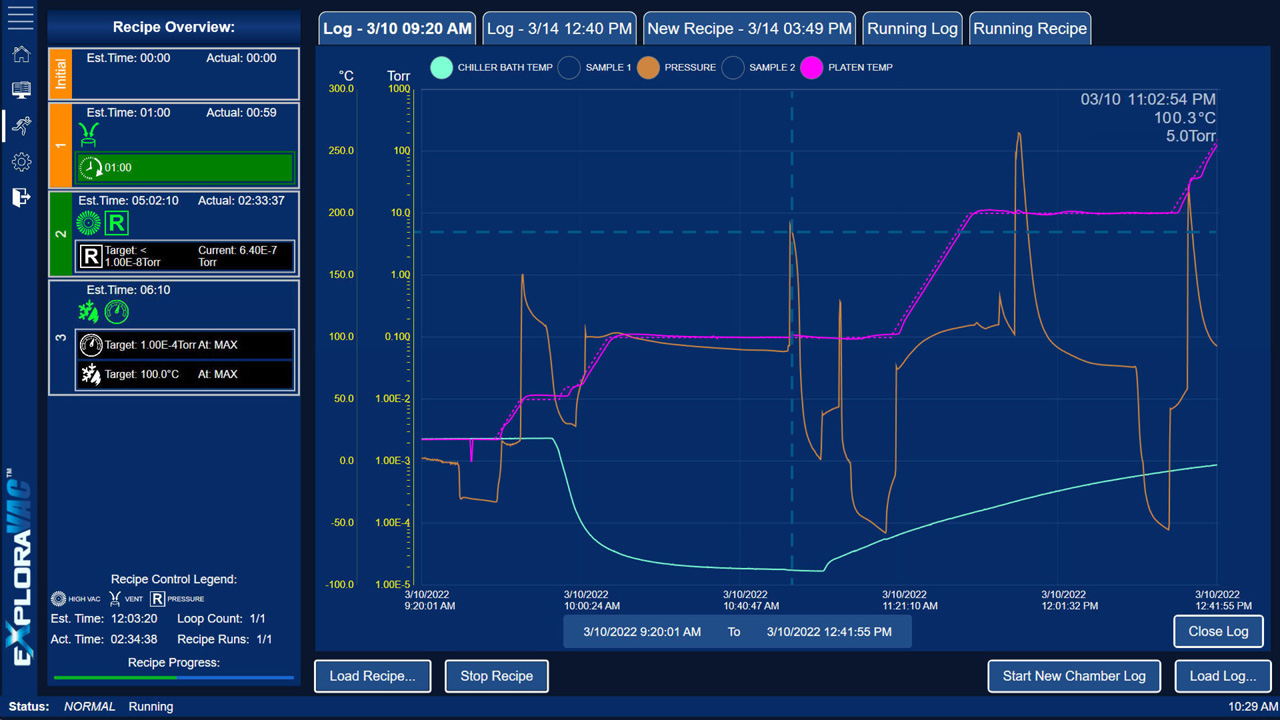Toggle the Chiller Bath Temp series

pyautogui.click(x=441, y=68)
